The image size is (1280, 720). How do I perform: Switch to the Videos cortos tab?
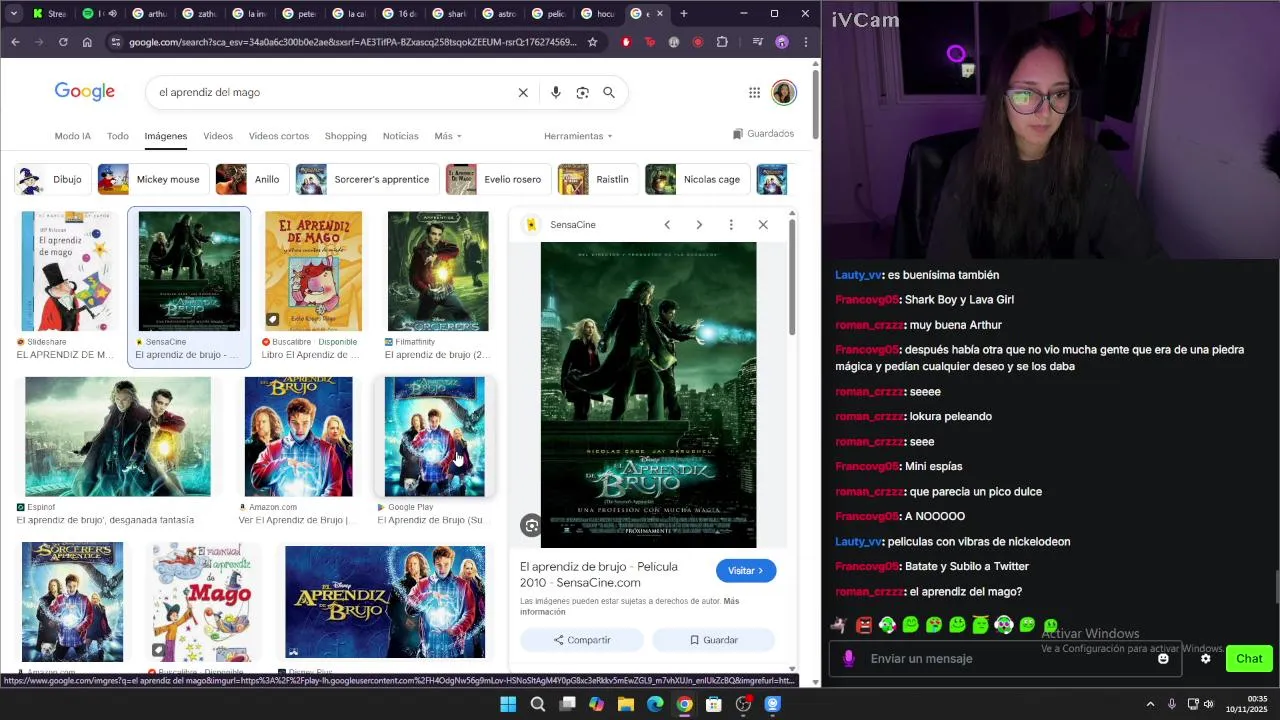pos(279,136)
